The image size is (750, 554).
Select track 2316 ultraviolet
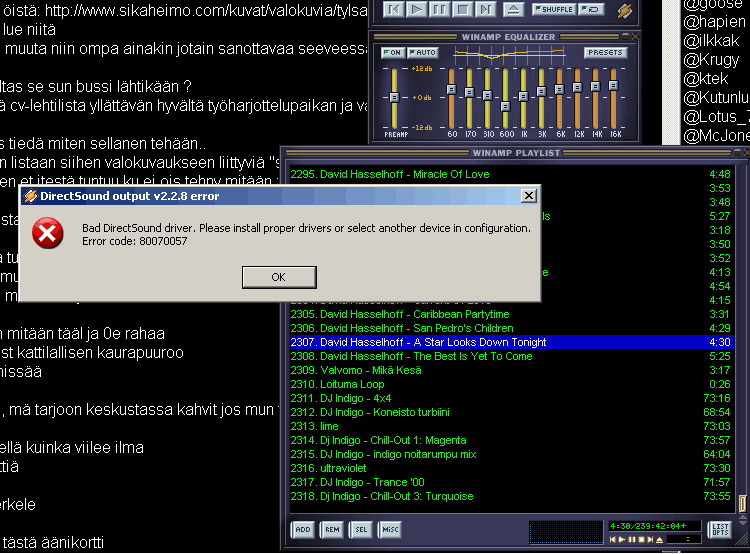click(511, 468)
